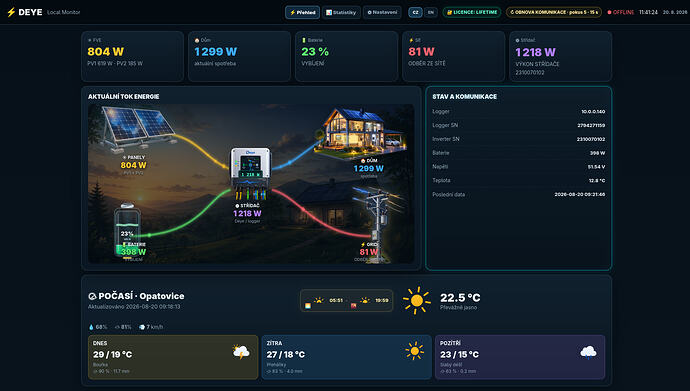This screenshot has width=690, height=391.
Task: Switch to the Statistiky tab
Action: [x=341, y=12]
